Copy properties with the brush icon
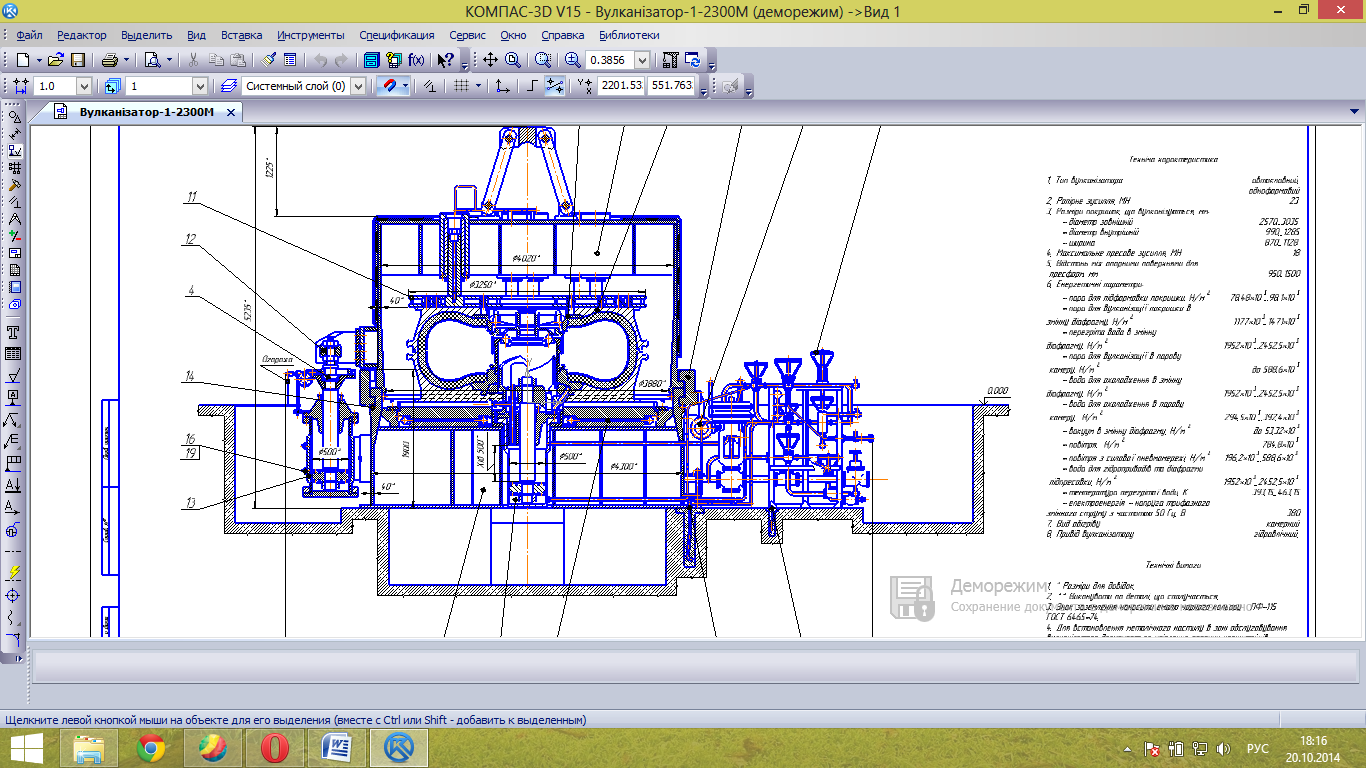This screenshot has height=768, width=1366. (268, 60)
